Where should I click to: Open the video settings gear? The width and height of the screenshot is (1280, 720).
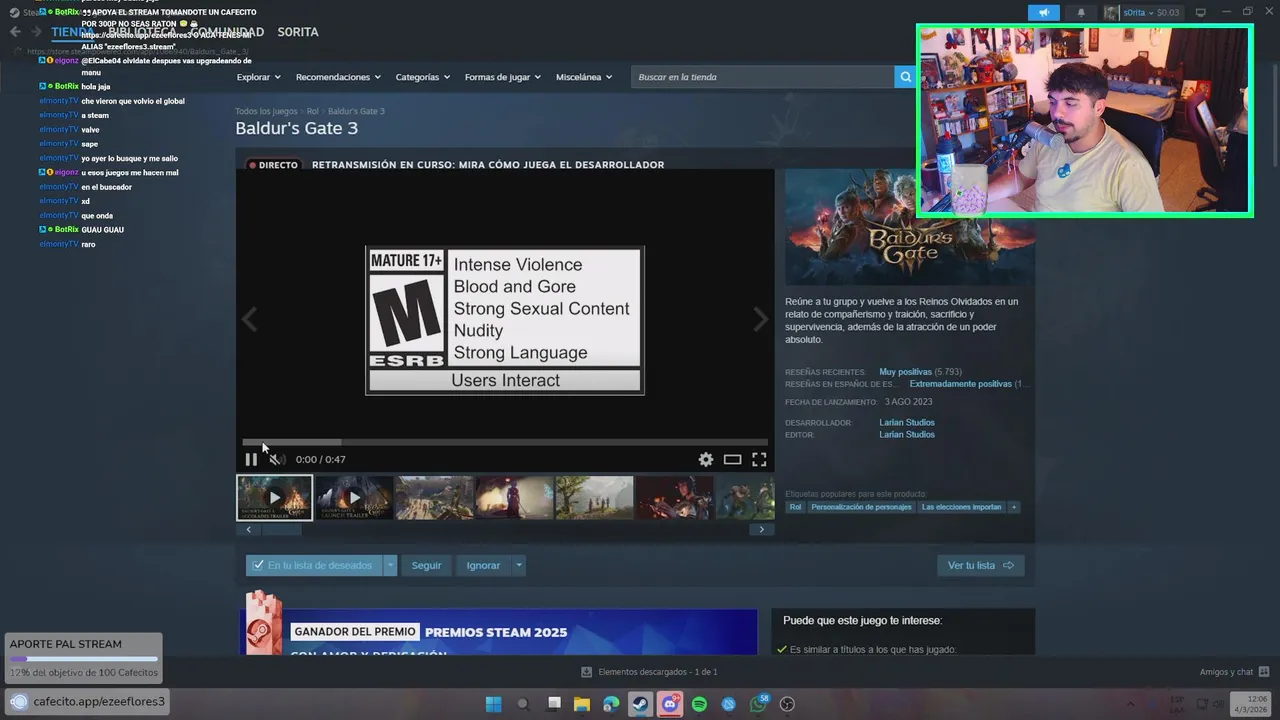706,460
